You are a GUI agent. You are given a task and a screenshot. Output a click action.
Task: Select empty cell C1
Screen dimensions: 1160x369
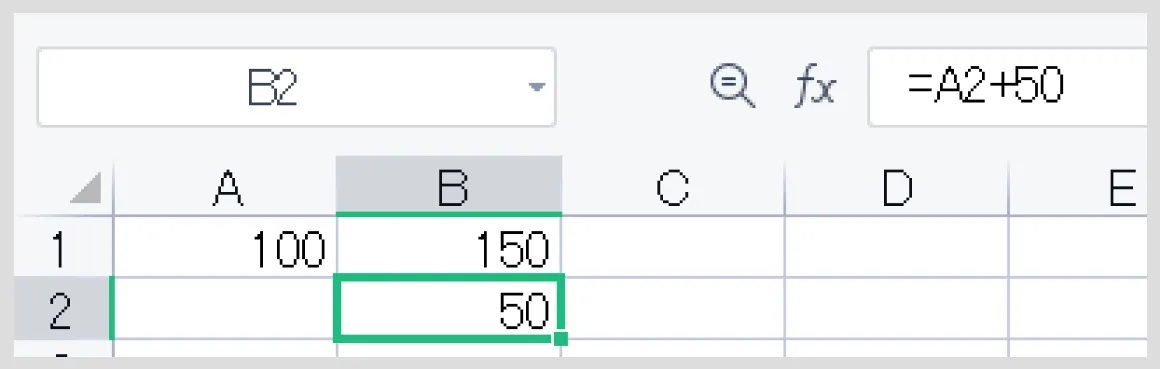coord(673,247)
